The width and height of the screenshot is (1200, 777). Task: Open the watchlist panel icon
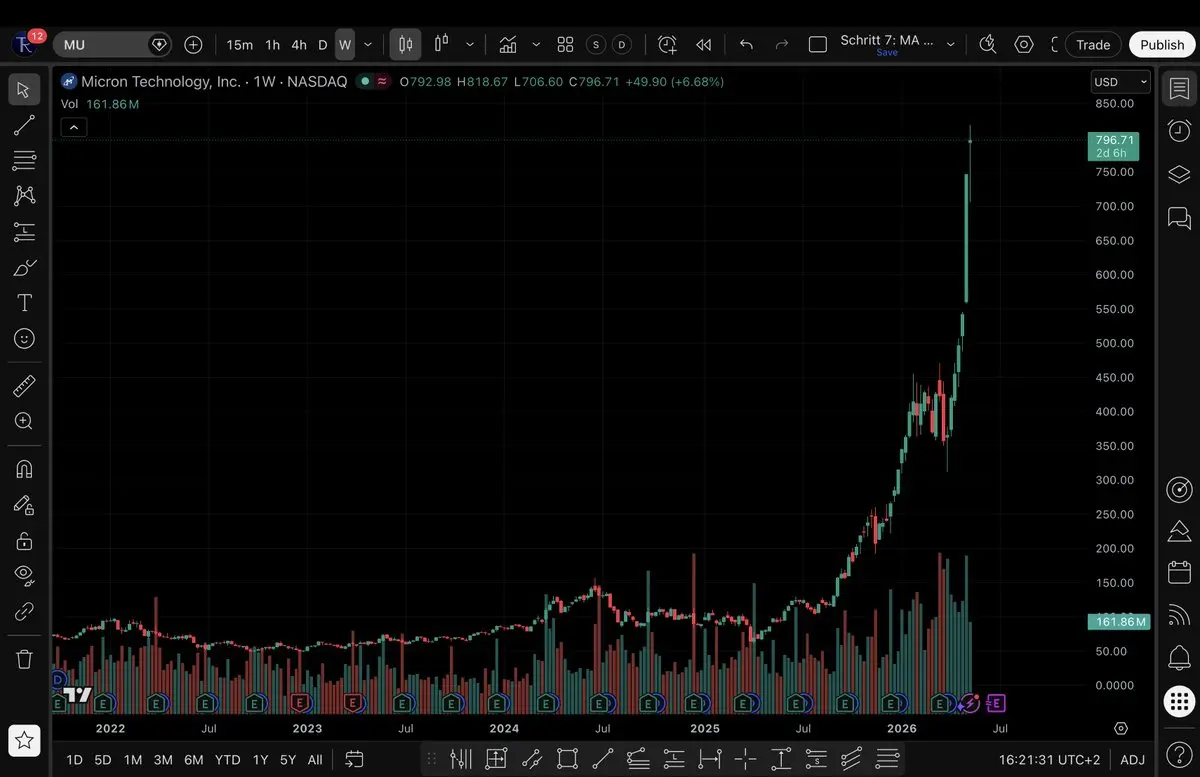(1179, 90)
